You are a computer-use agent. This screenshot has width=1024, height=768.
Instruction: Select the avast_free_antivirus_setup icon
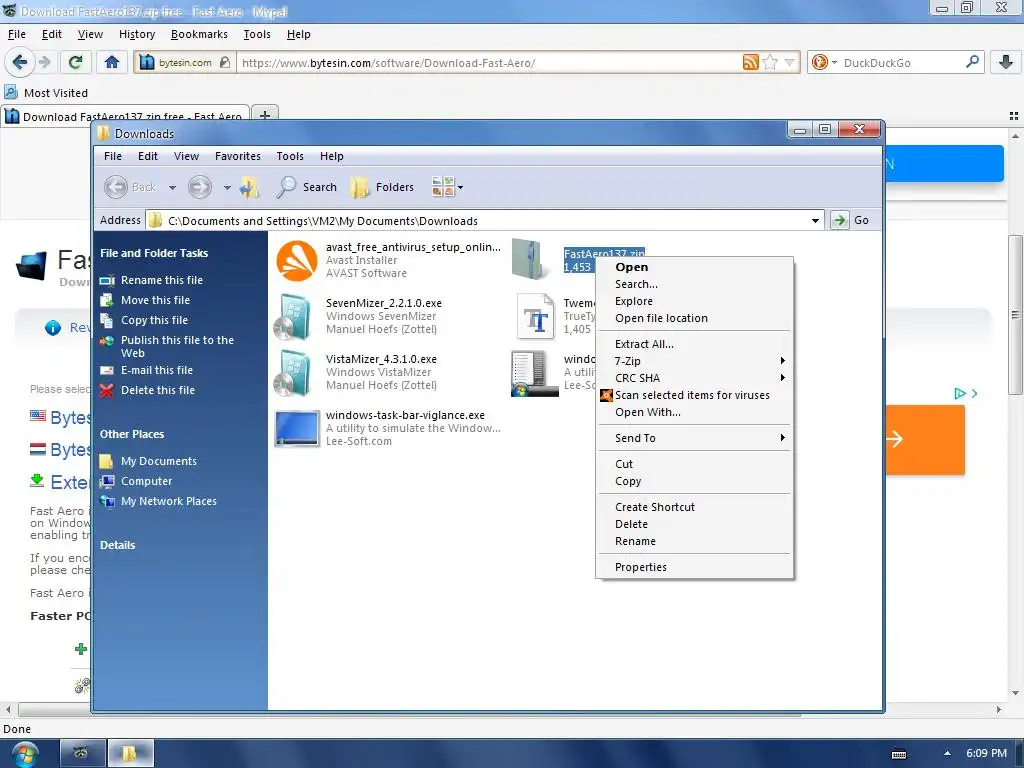296,260
